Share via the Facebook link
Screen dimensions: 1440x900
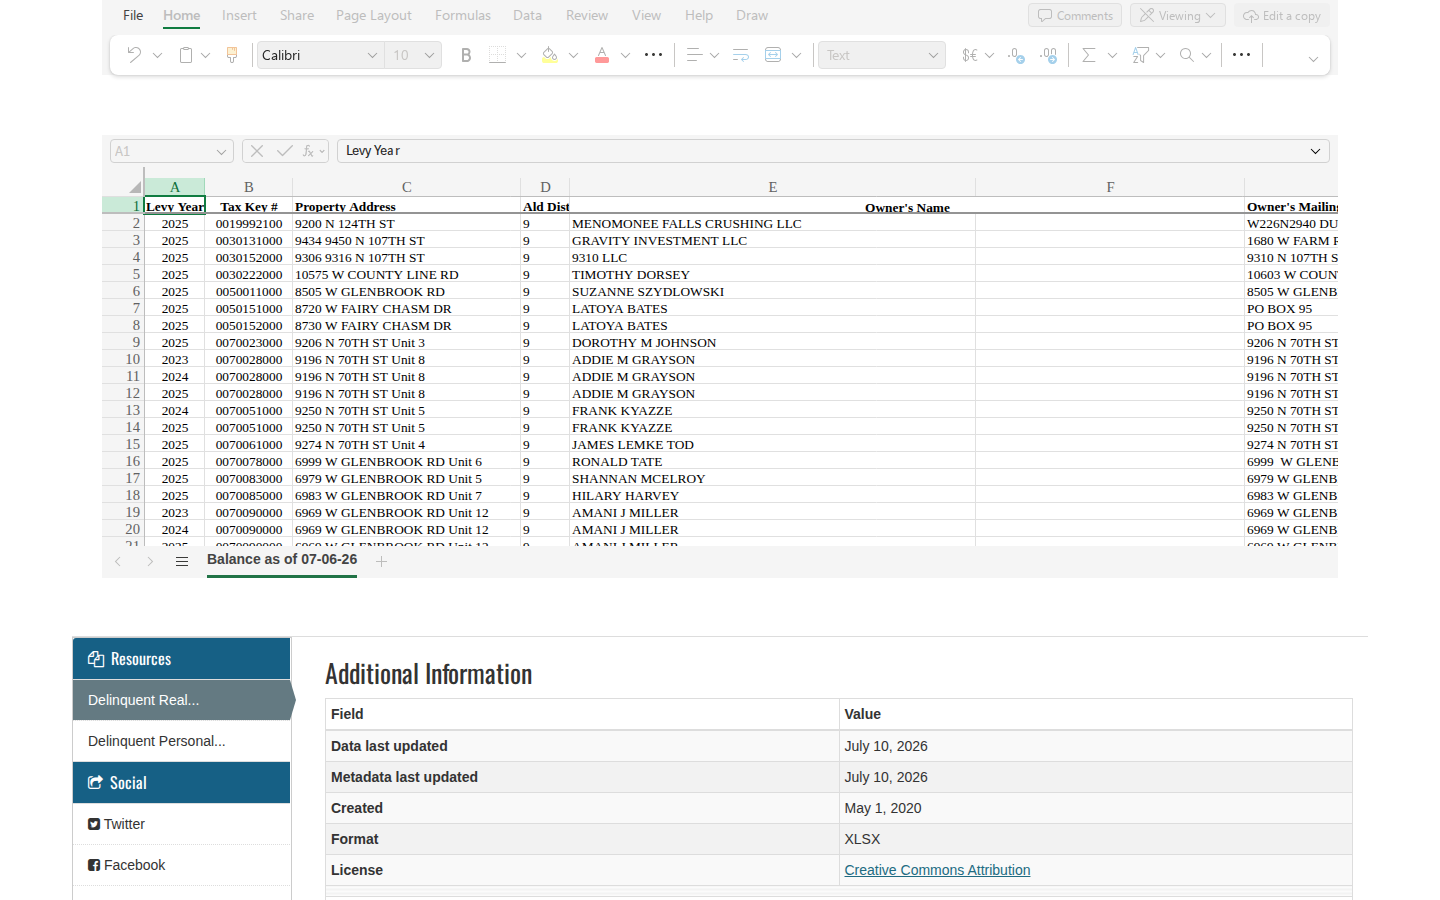point(127,865)
